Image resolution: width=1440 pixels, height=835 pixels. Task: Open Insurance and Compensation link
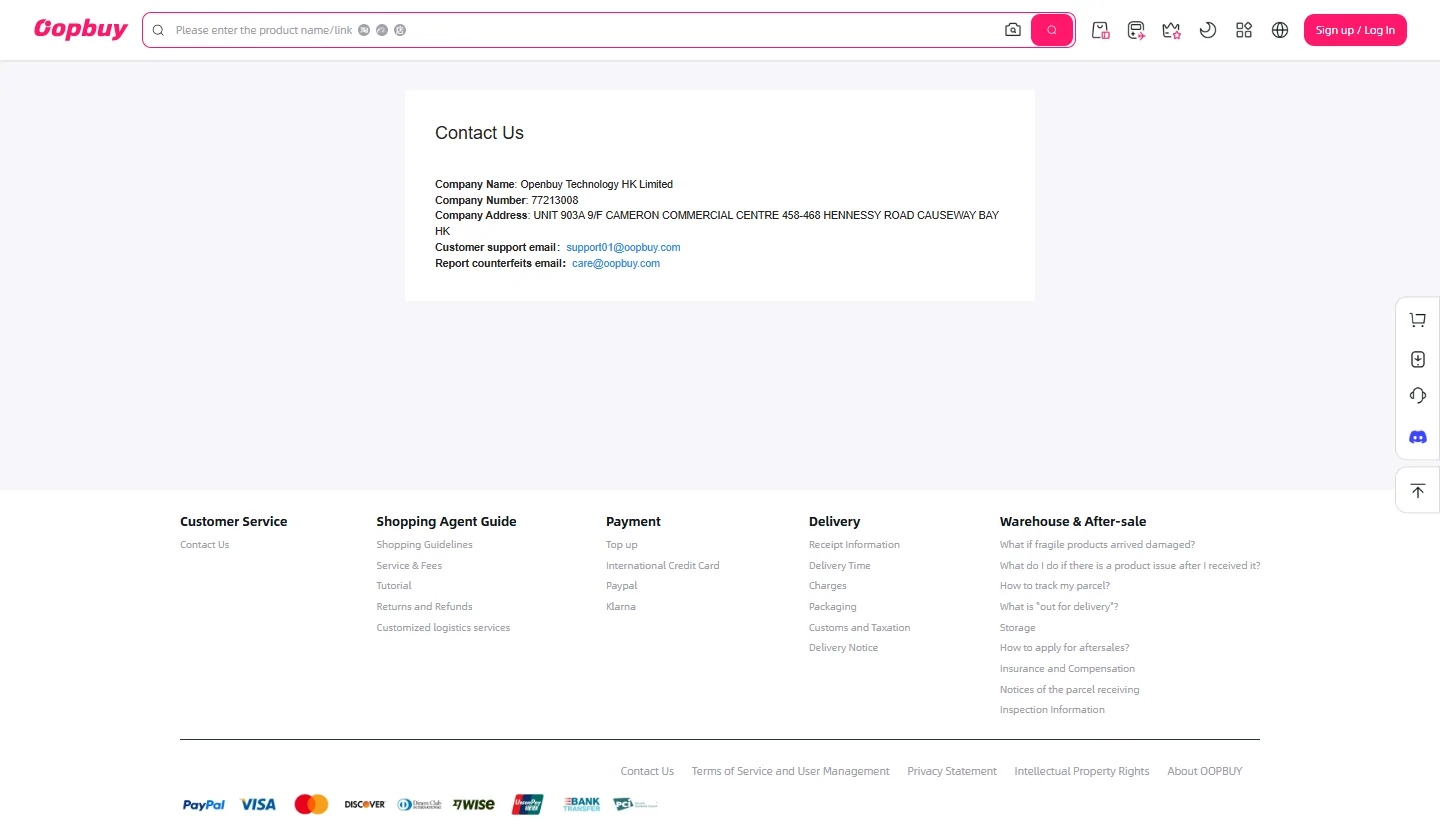1067,669
